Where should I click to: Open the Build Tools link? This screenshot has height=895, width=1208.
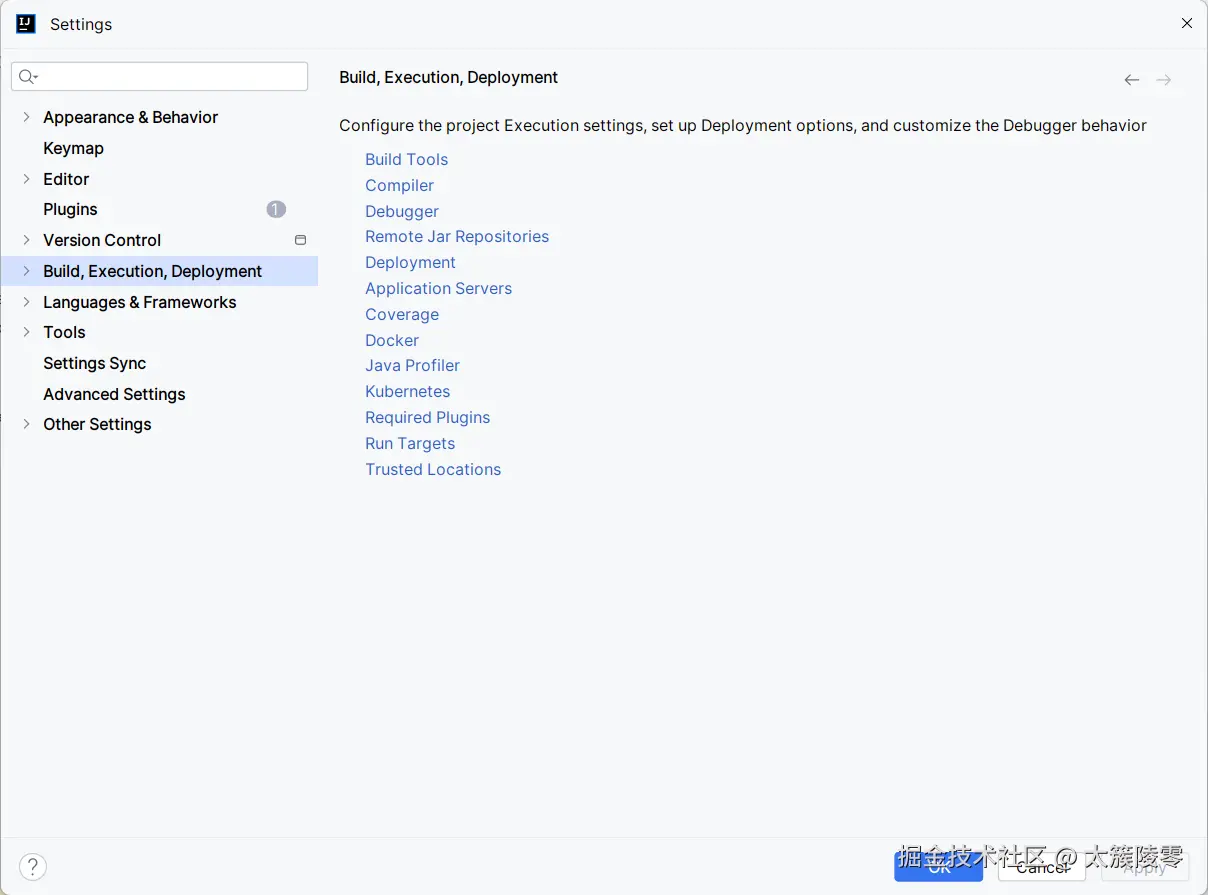(406, 159)
